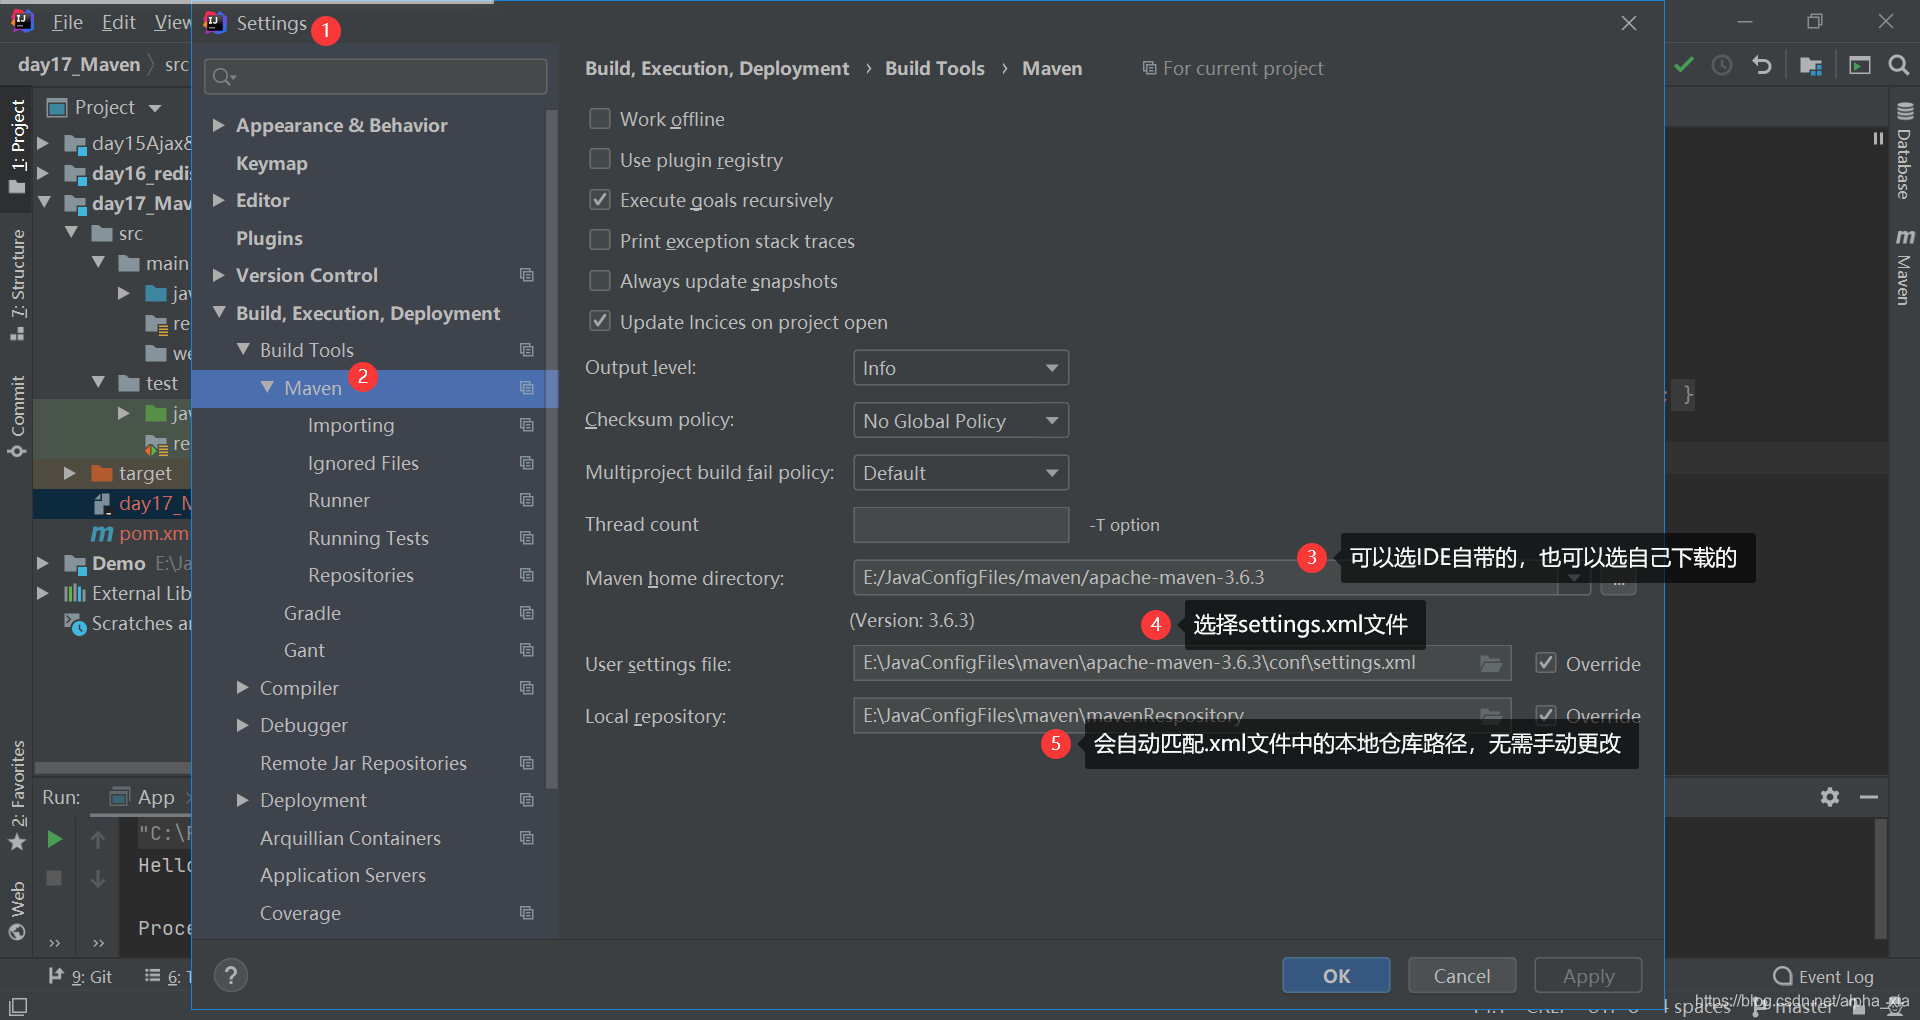Screen dimensions: 1920x1020
Task: Click the stop square in Run panel
Action: [x=54, y=878]
